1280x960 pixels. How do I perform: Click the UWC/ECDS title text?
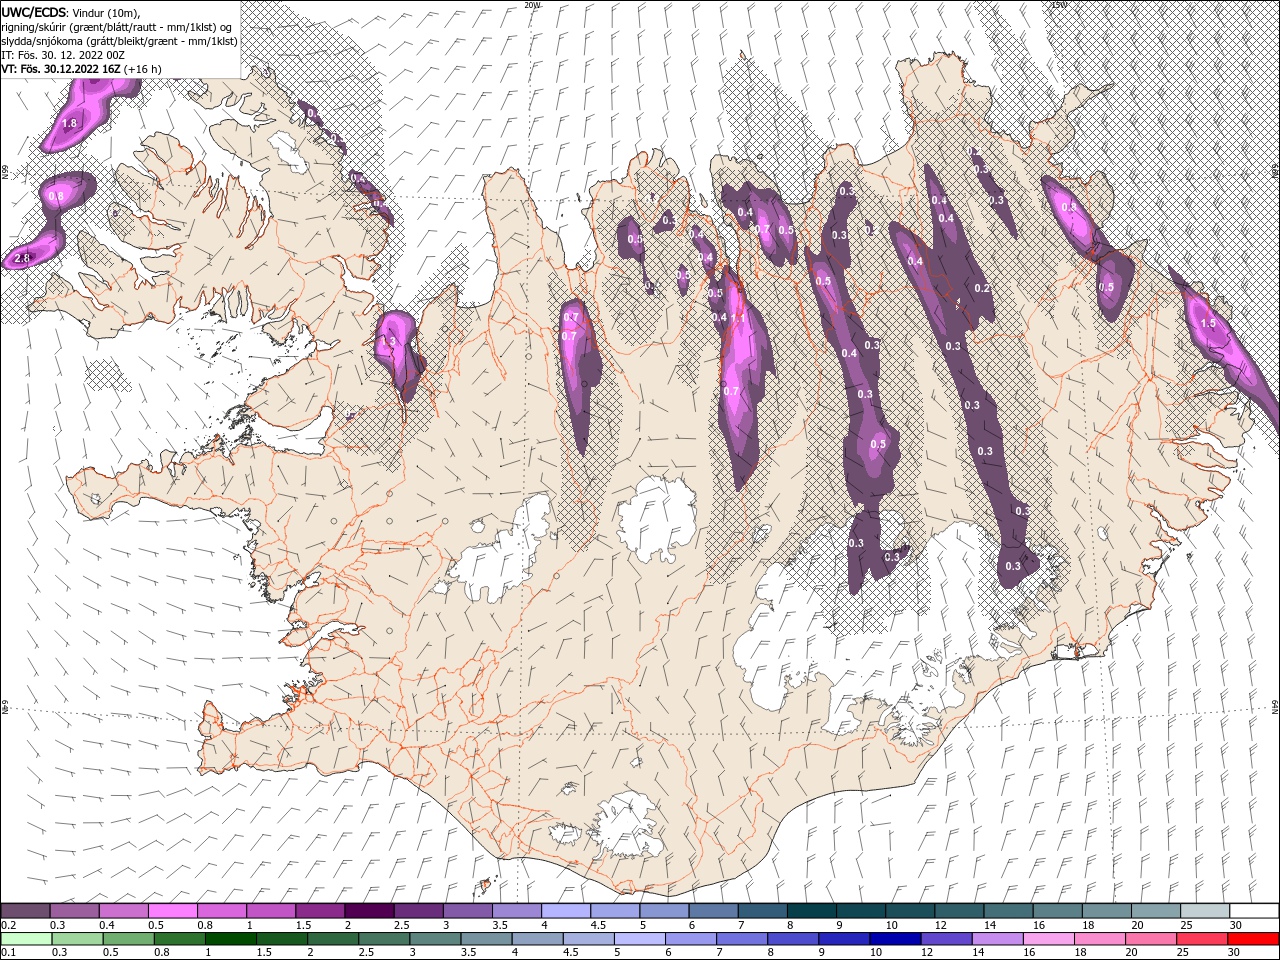click(x=34, y=12)
